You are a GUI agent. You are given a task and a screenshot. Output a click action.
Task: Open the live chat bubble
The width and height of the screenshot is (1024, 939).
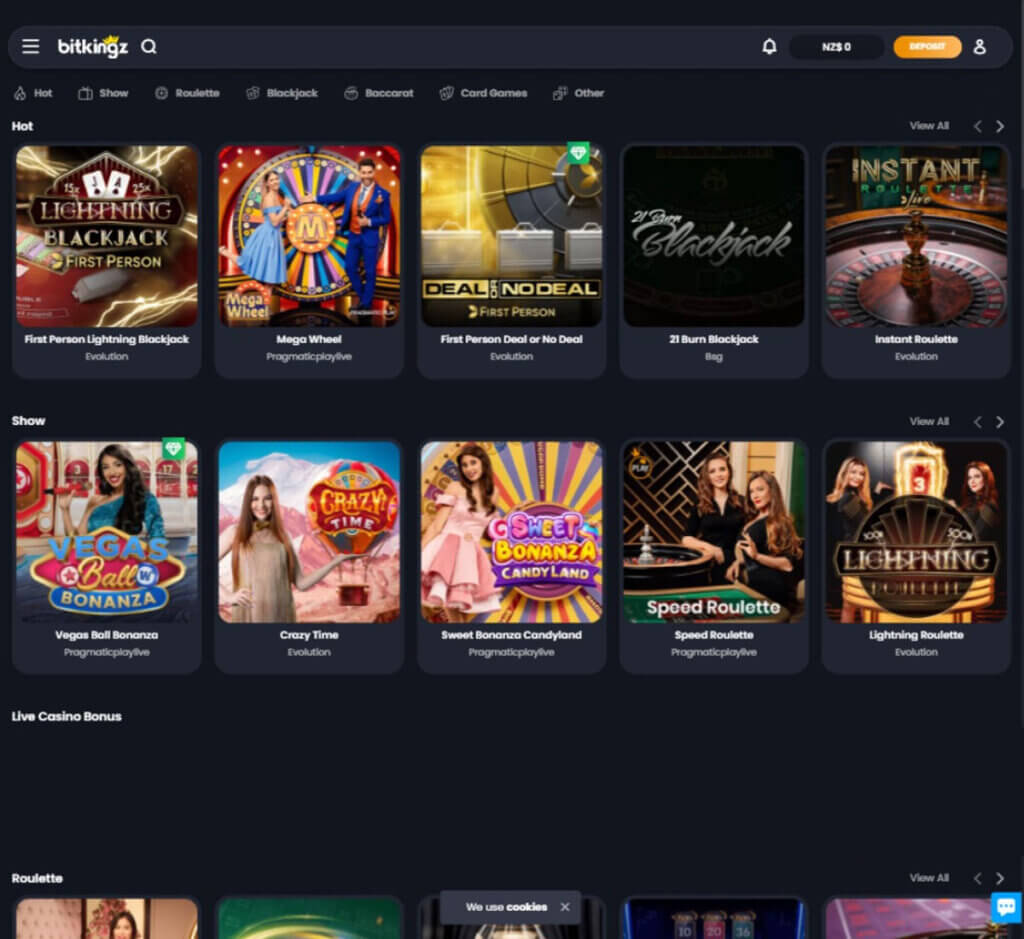pos(1006,906)
